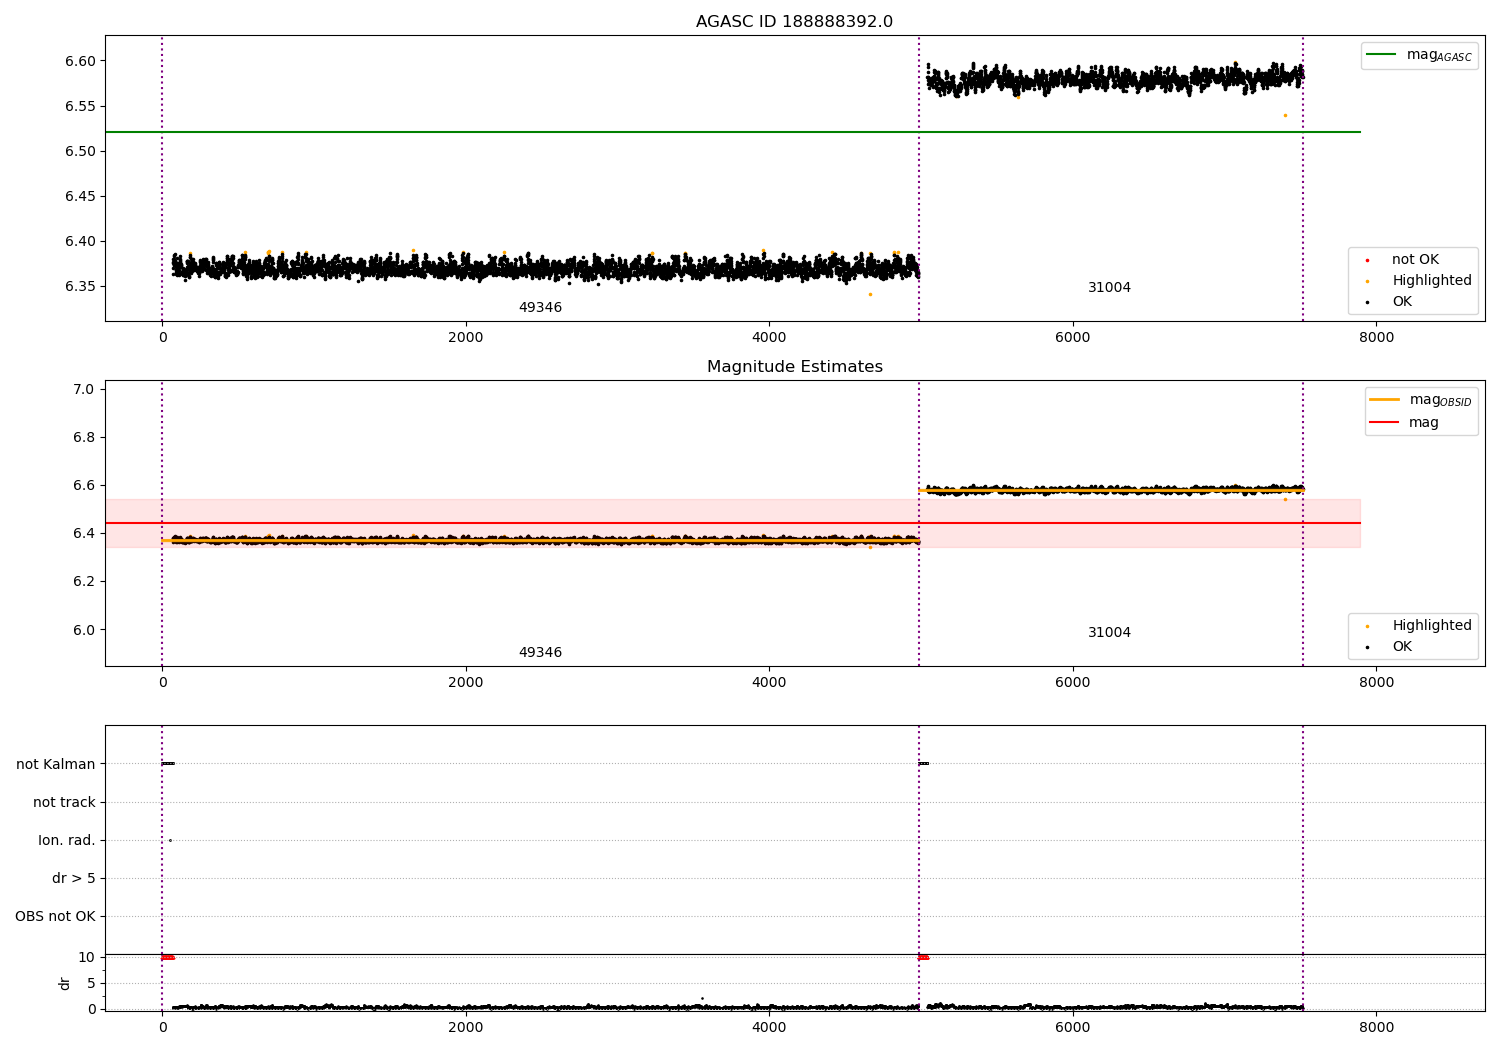Viewport: 1500px width, 1050px height.
Task: Click the red "not OK" legend marker
Action: (1367, 260)
